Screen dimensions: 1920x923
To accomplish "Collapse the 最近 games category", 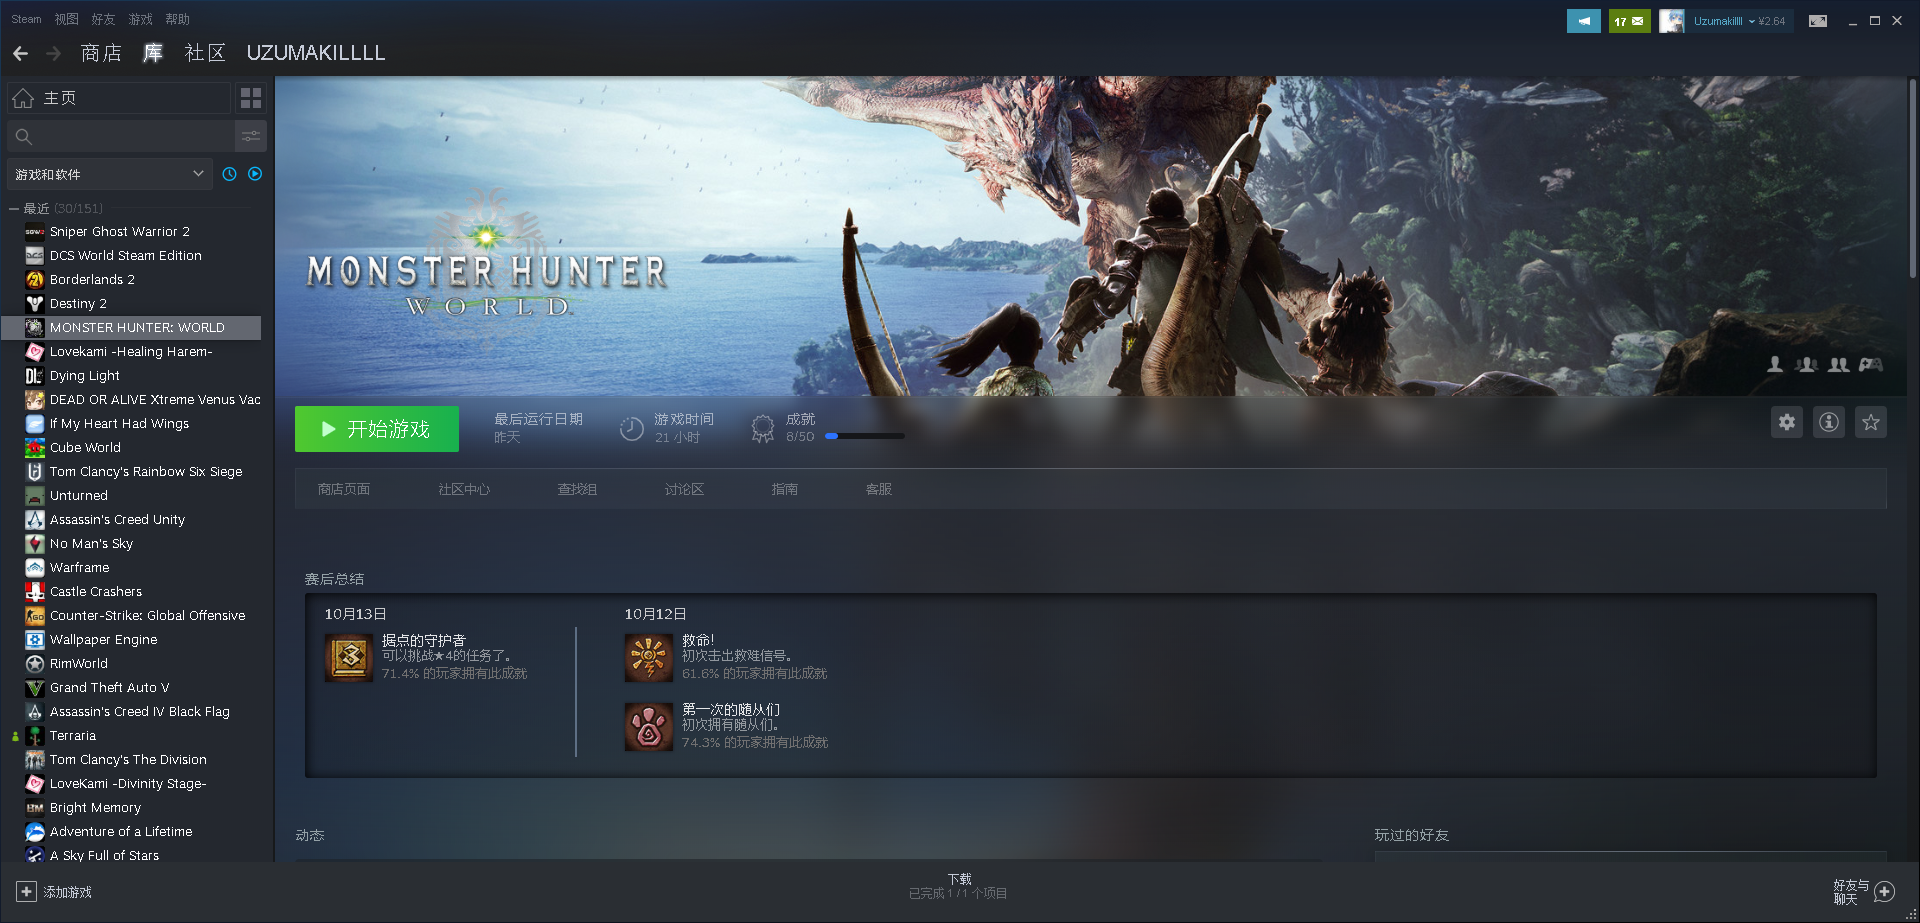I will click(14, 209).
